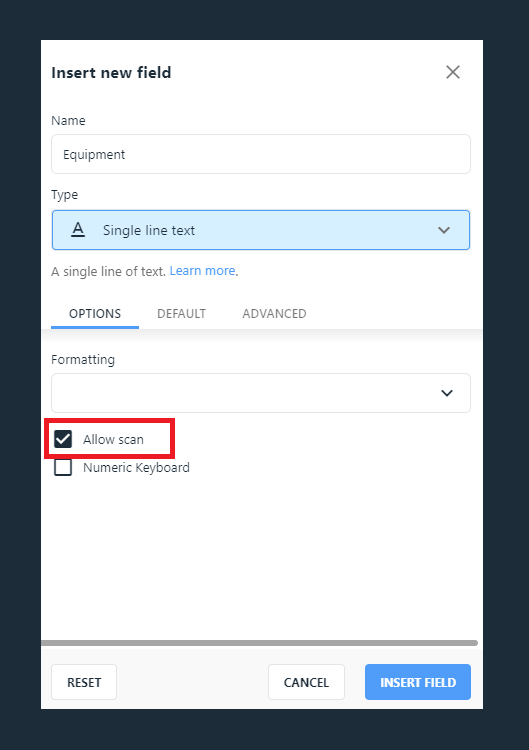This screenshot has height=750, width=529.
Task: Click the Formatting field label
Action: click(x=83, y=360)
